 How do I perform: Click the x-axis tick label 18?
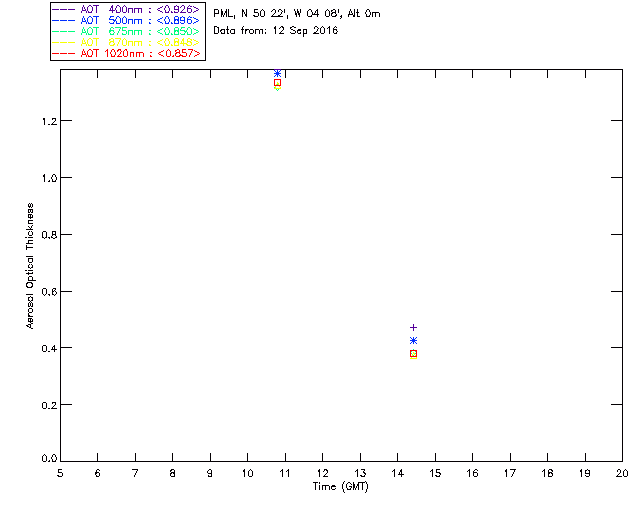click(x=547, y=473)
